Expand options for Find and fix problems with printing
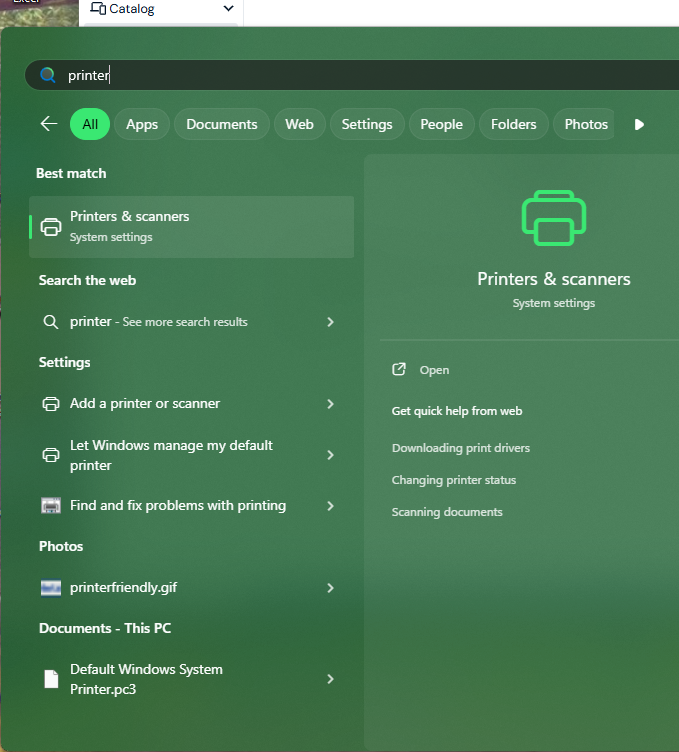 coord(330,505)
